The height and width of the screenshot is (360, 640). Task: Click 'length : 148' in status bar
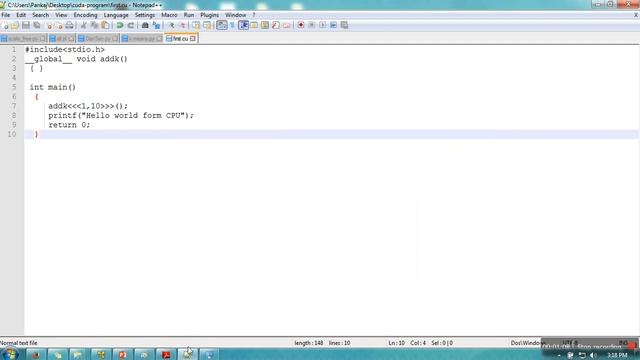[x=309, y=343]
